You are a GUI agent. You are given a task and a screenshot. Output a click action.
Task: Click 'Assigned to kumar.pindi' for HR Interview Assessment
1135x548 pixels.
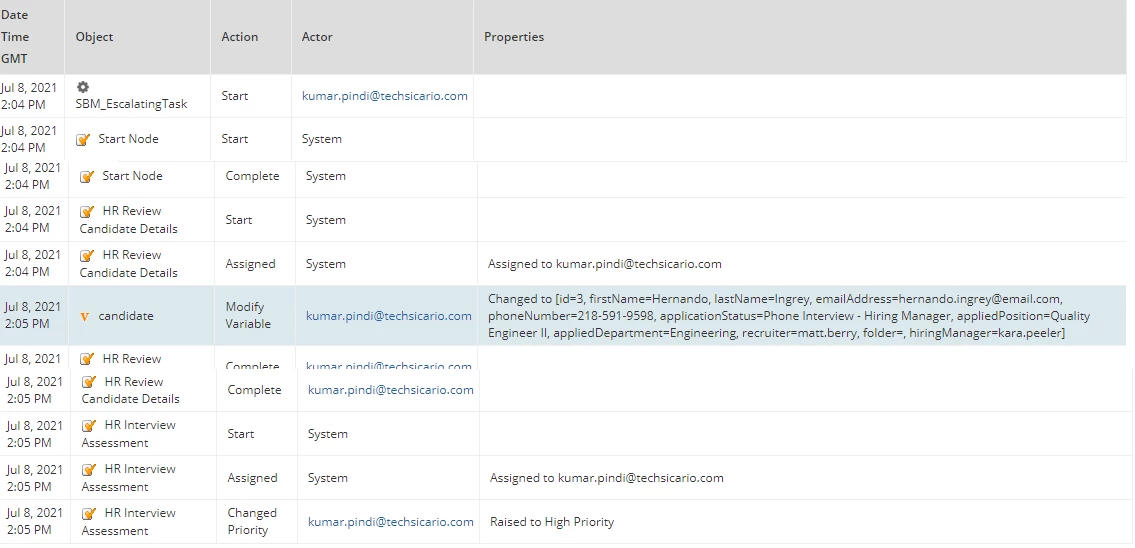click(607, 478)
